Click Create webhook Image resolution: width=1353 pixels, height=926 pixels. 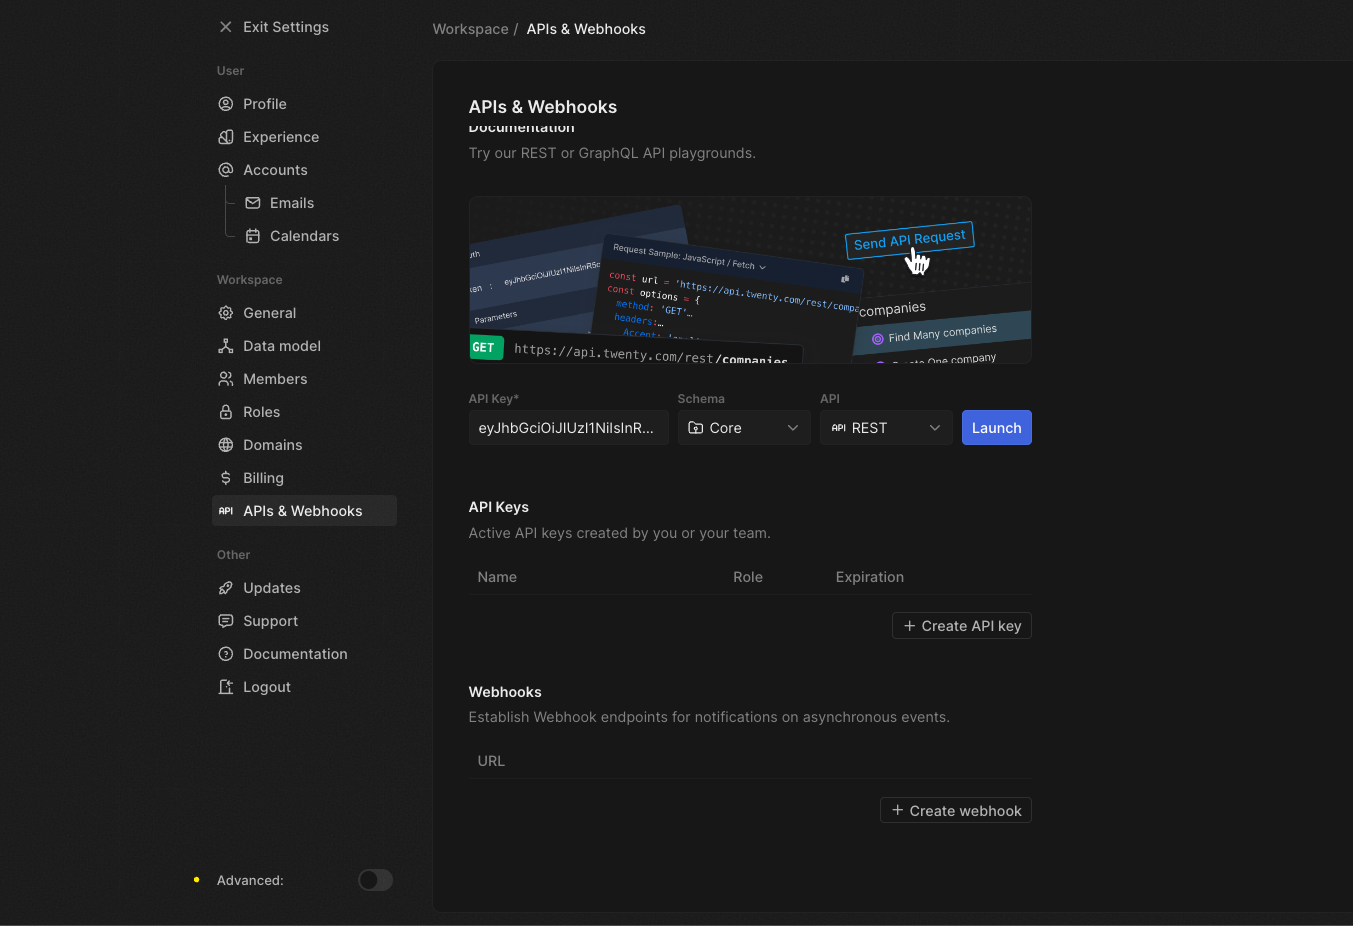955,810
